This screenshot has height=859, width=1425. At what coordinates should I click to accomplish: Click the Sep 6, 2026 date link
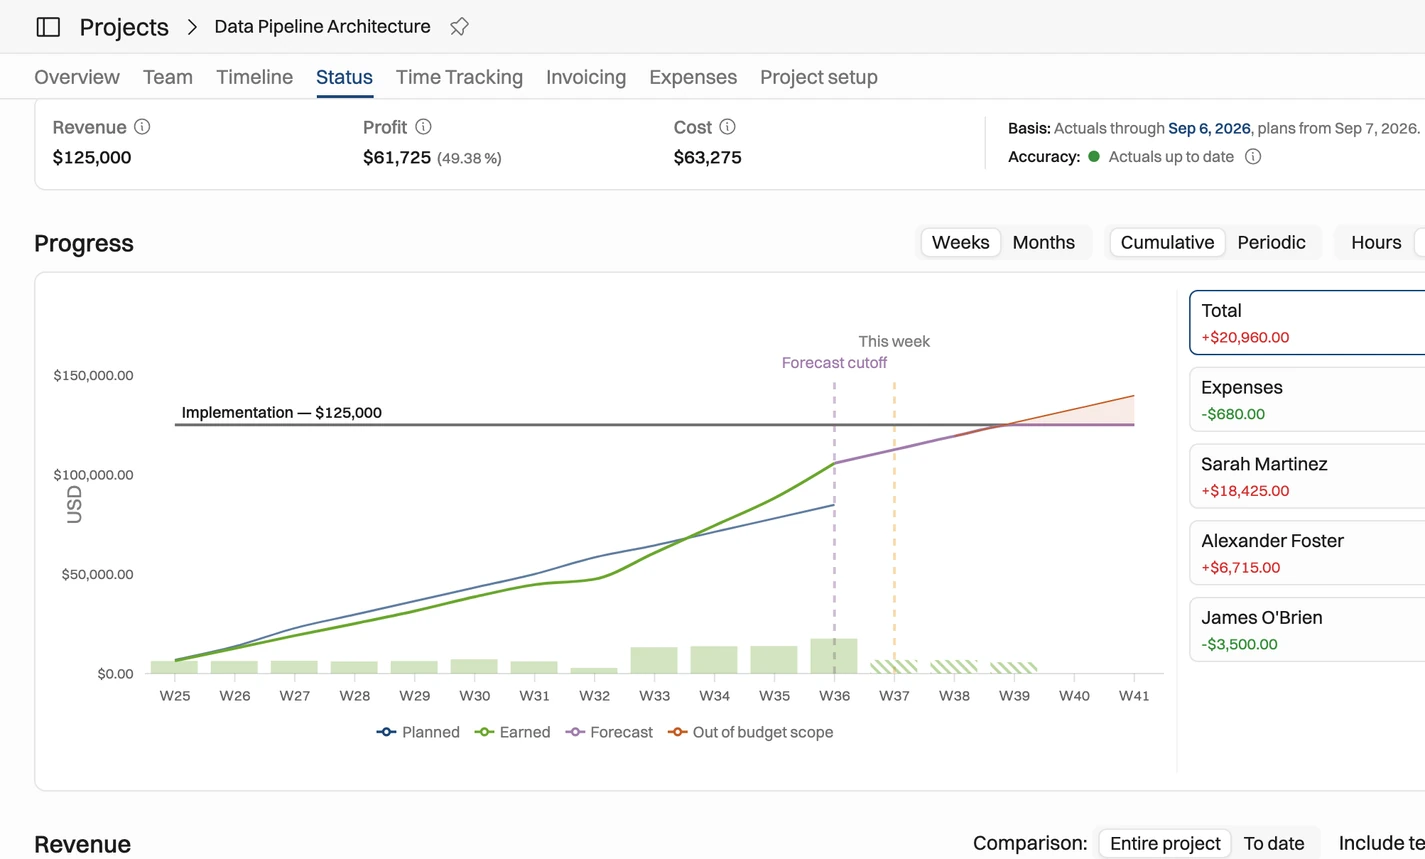[x=1209, y=128]
